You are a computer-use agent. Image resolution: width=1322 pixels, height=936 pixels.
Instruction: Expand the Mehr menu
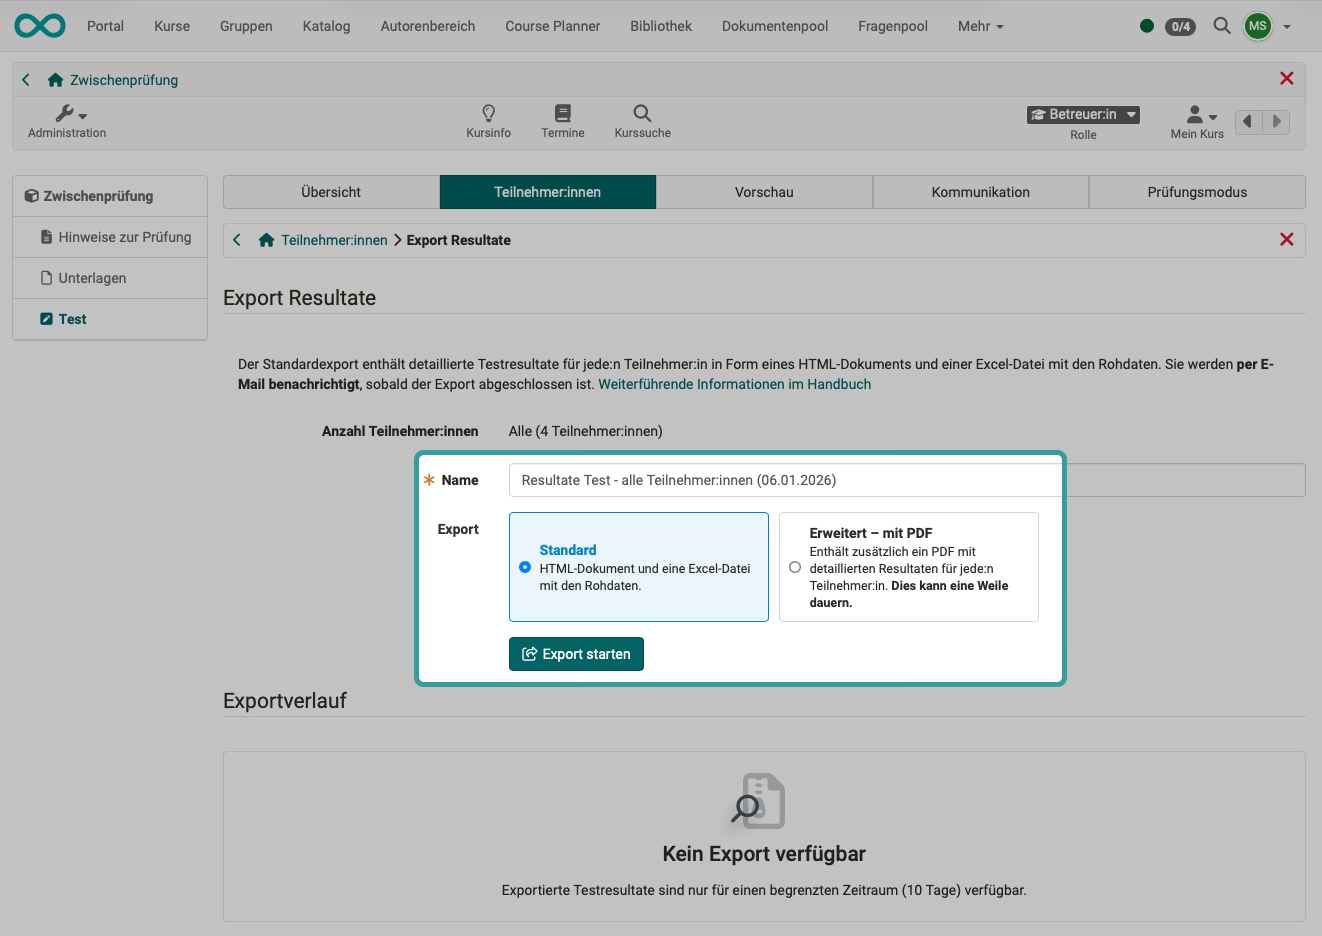click(978, 26)
